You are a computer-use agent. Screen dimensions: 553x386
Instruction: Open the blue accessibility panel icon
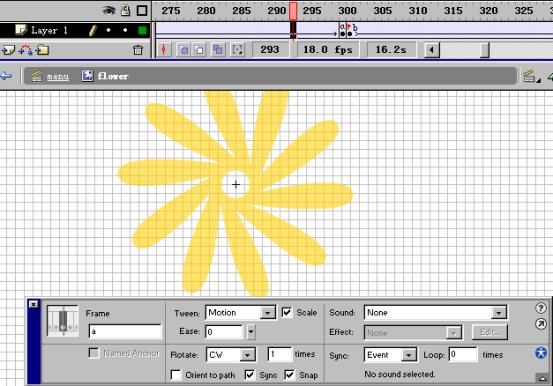(x=541, y=353)
